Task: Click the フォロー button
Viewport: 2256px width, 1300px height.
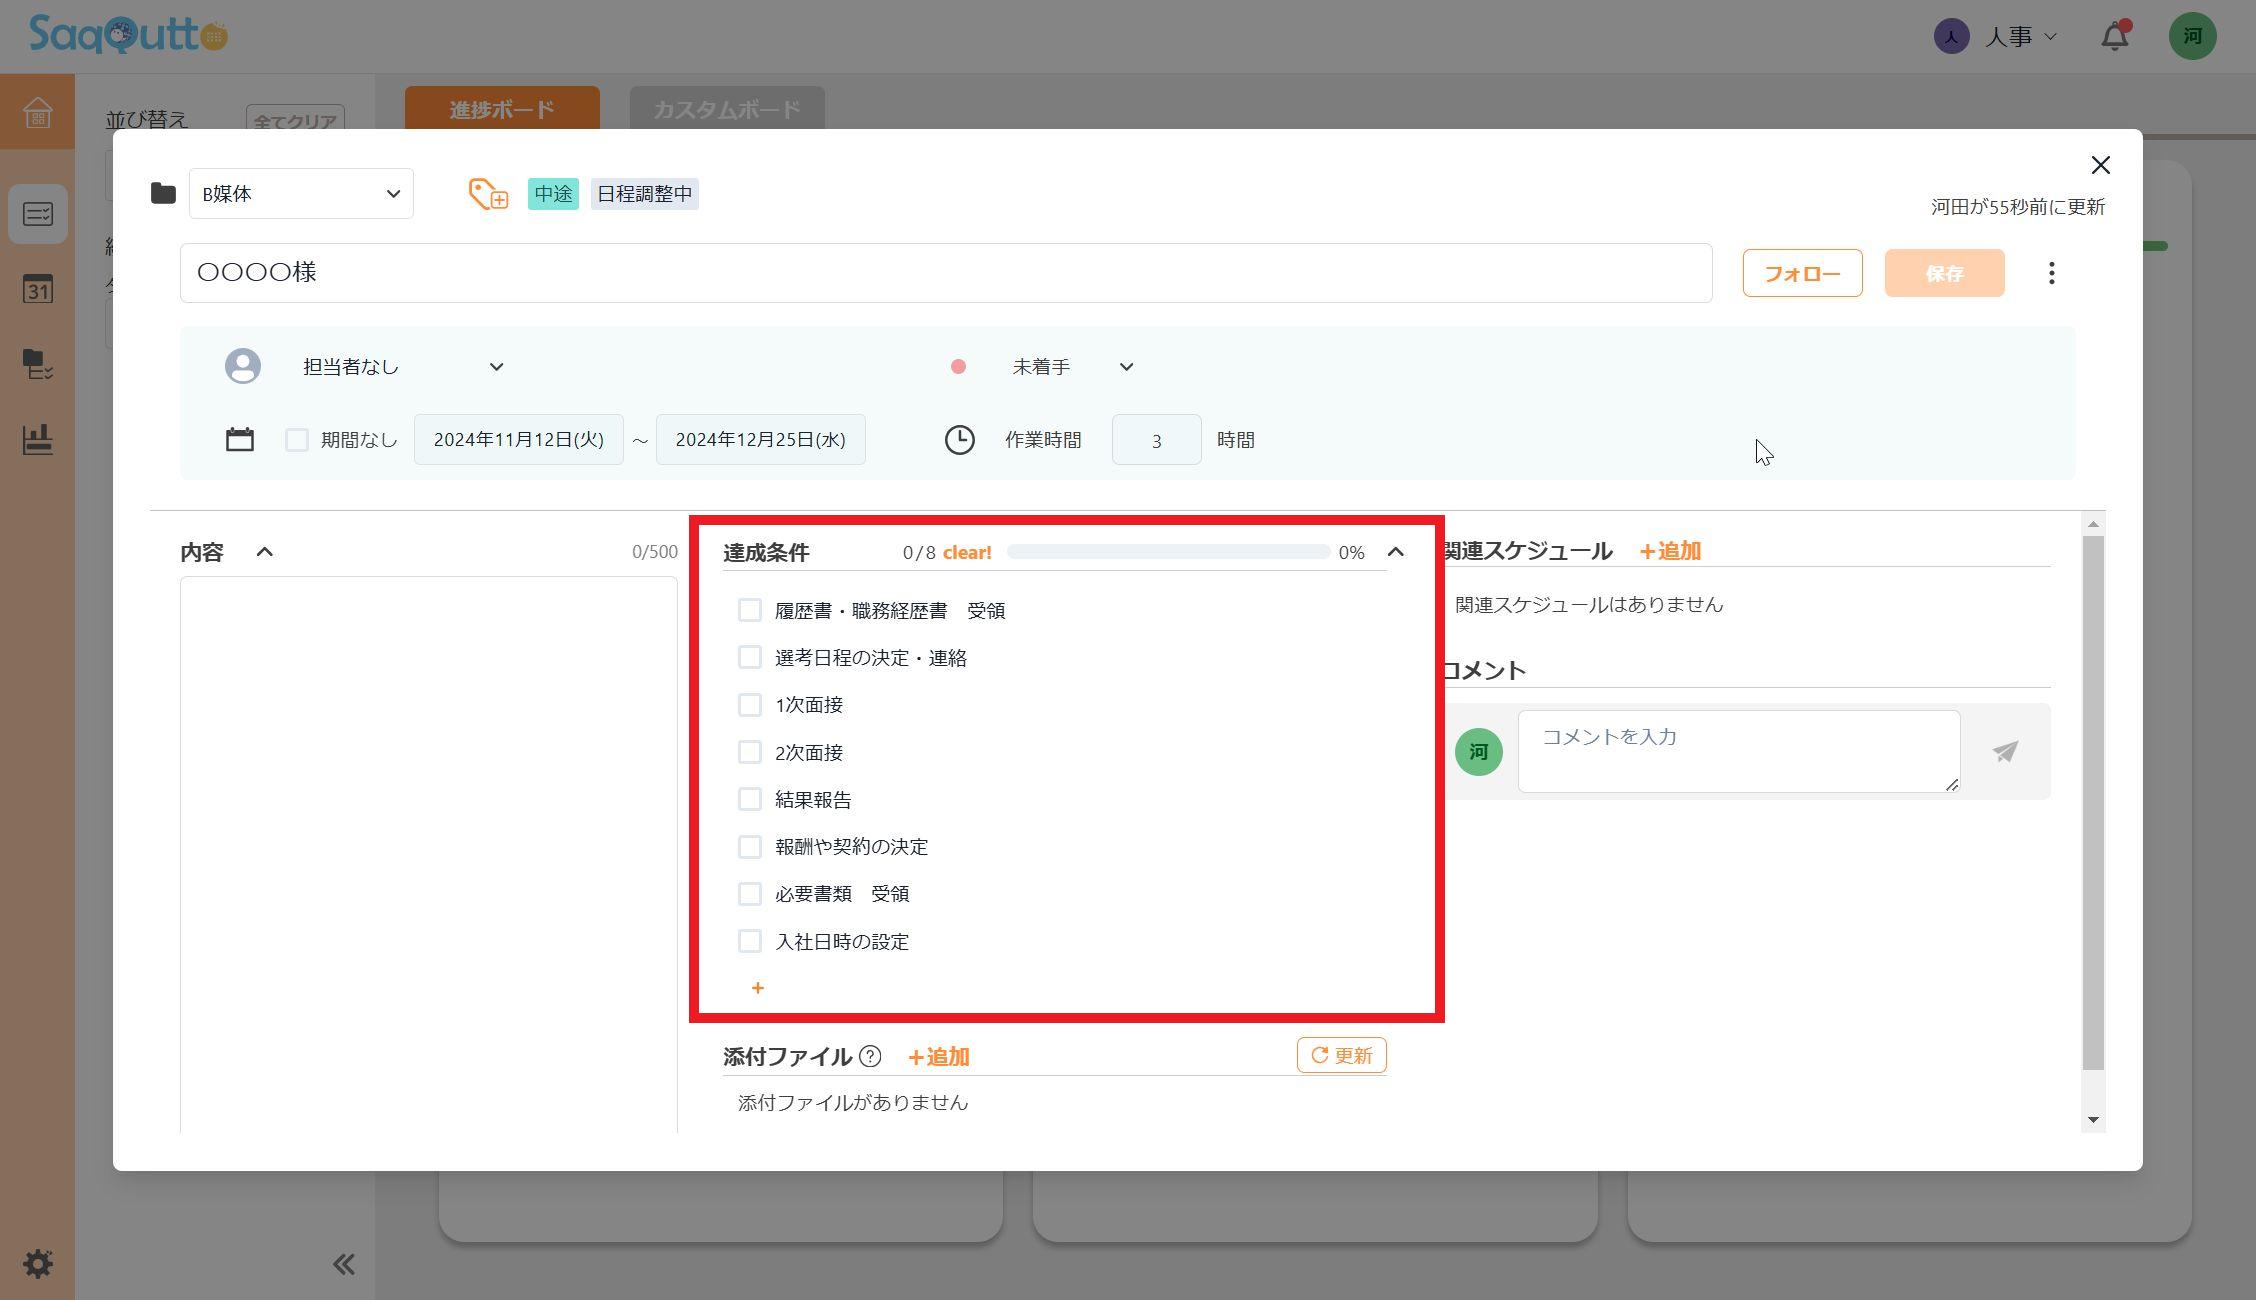Action: tap(1801, 272)
